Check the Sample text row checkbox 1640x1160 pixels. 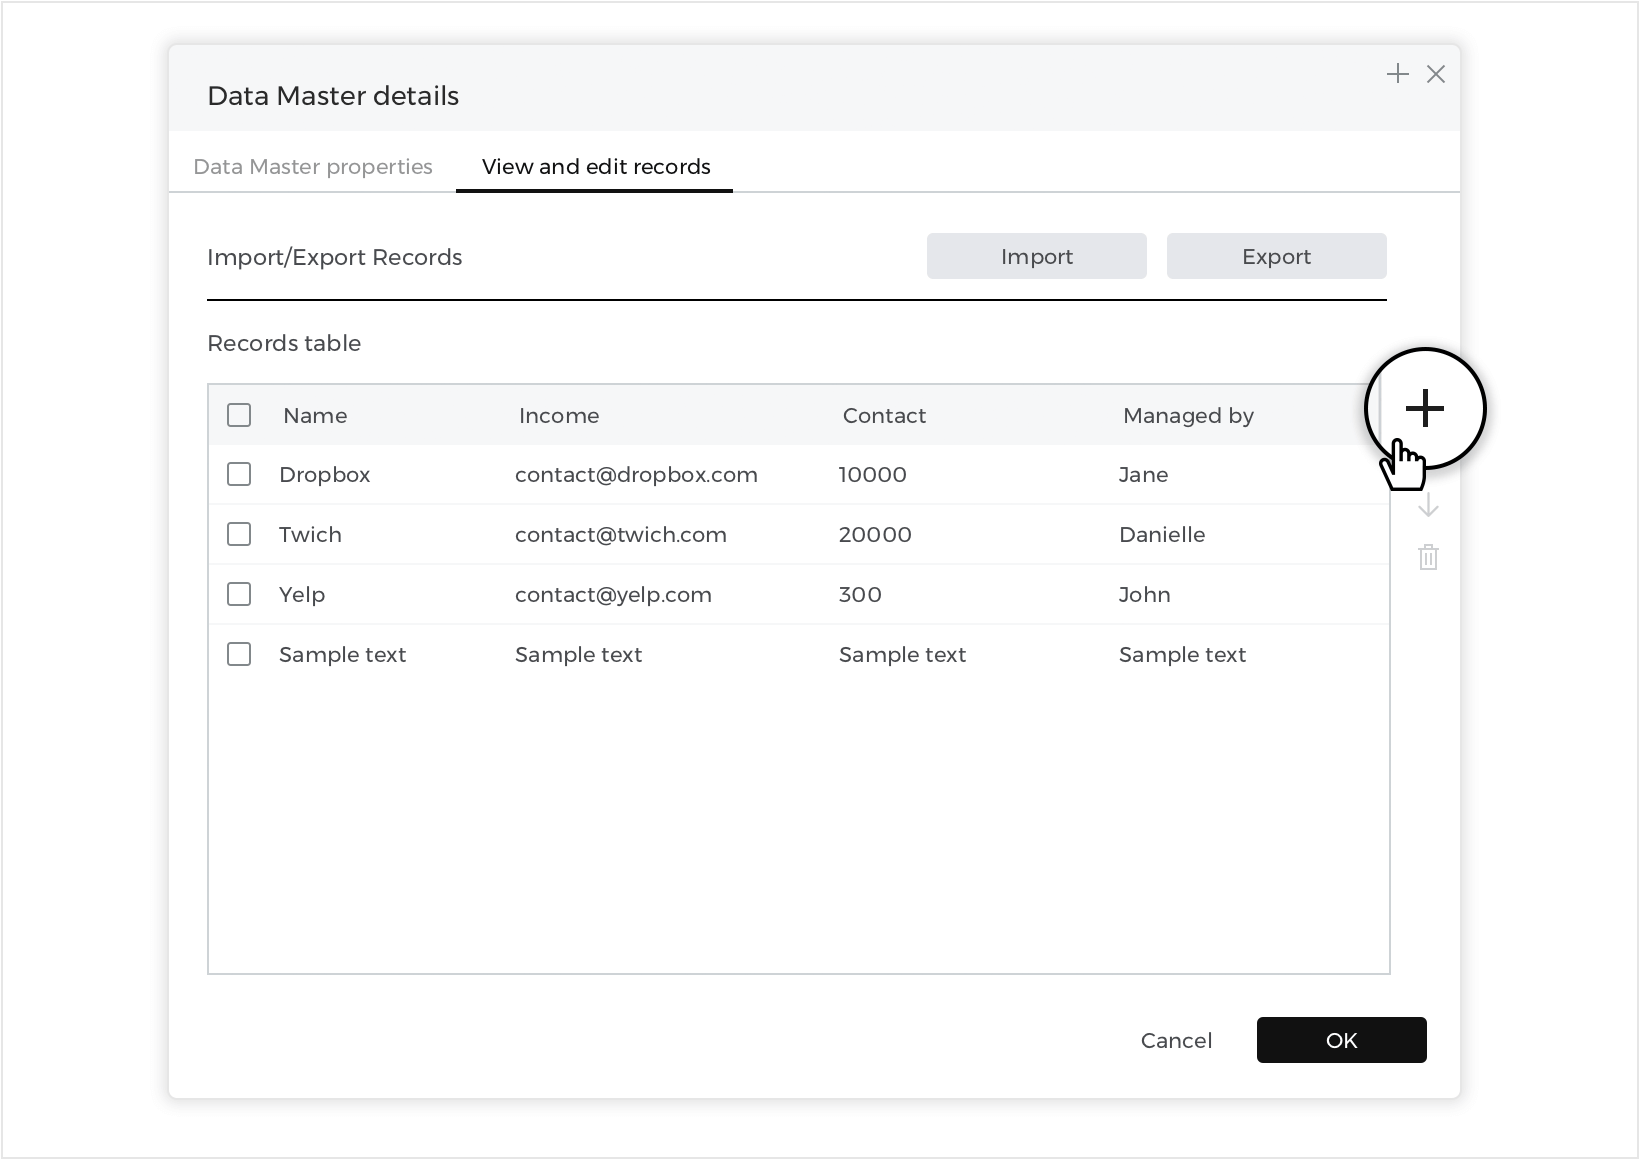point(239,654)
